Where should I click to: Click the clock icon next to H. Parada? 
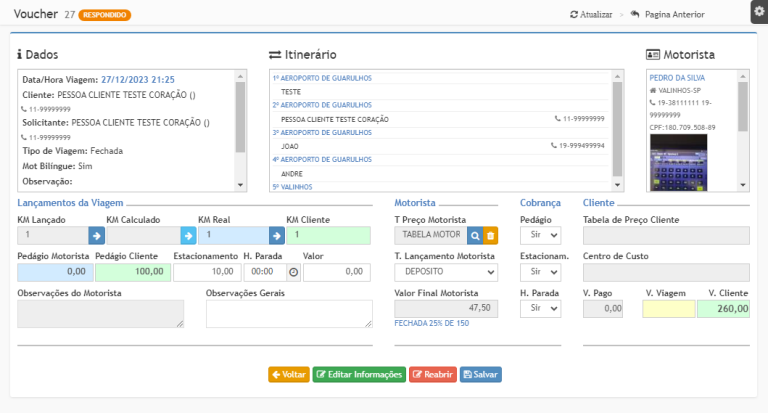[293, 272]
